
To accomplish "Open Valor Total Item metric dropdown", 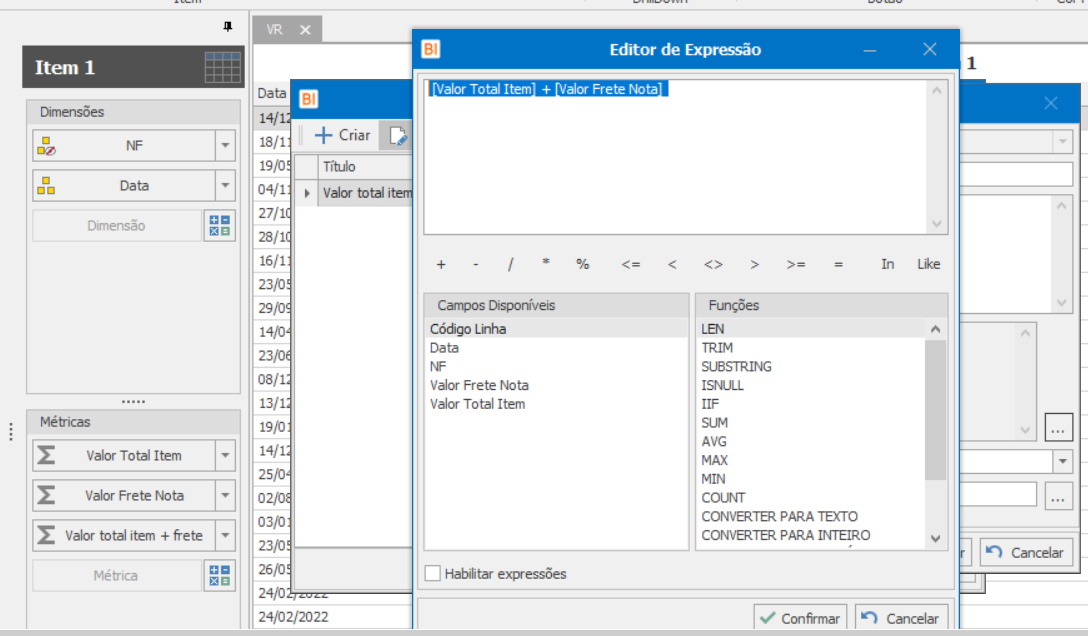I will [x=226, y=456].
